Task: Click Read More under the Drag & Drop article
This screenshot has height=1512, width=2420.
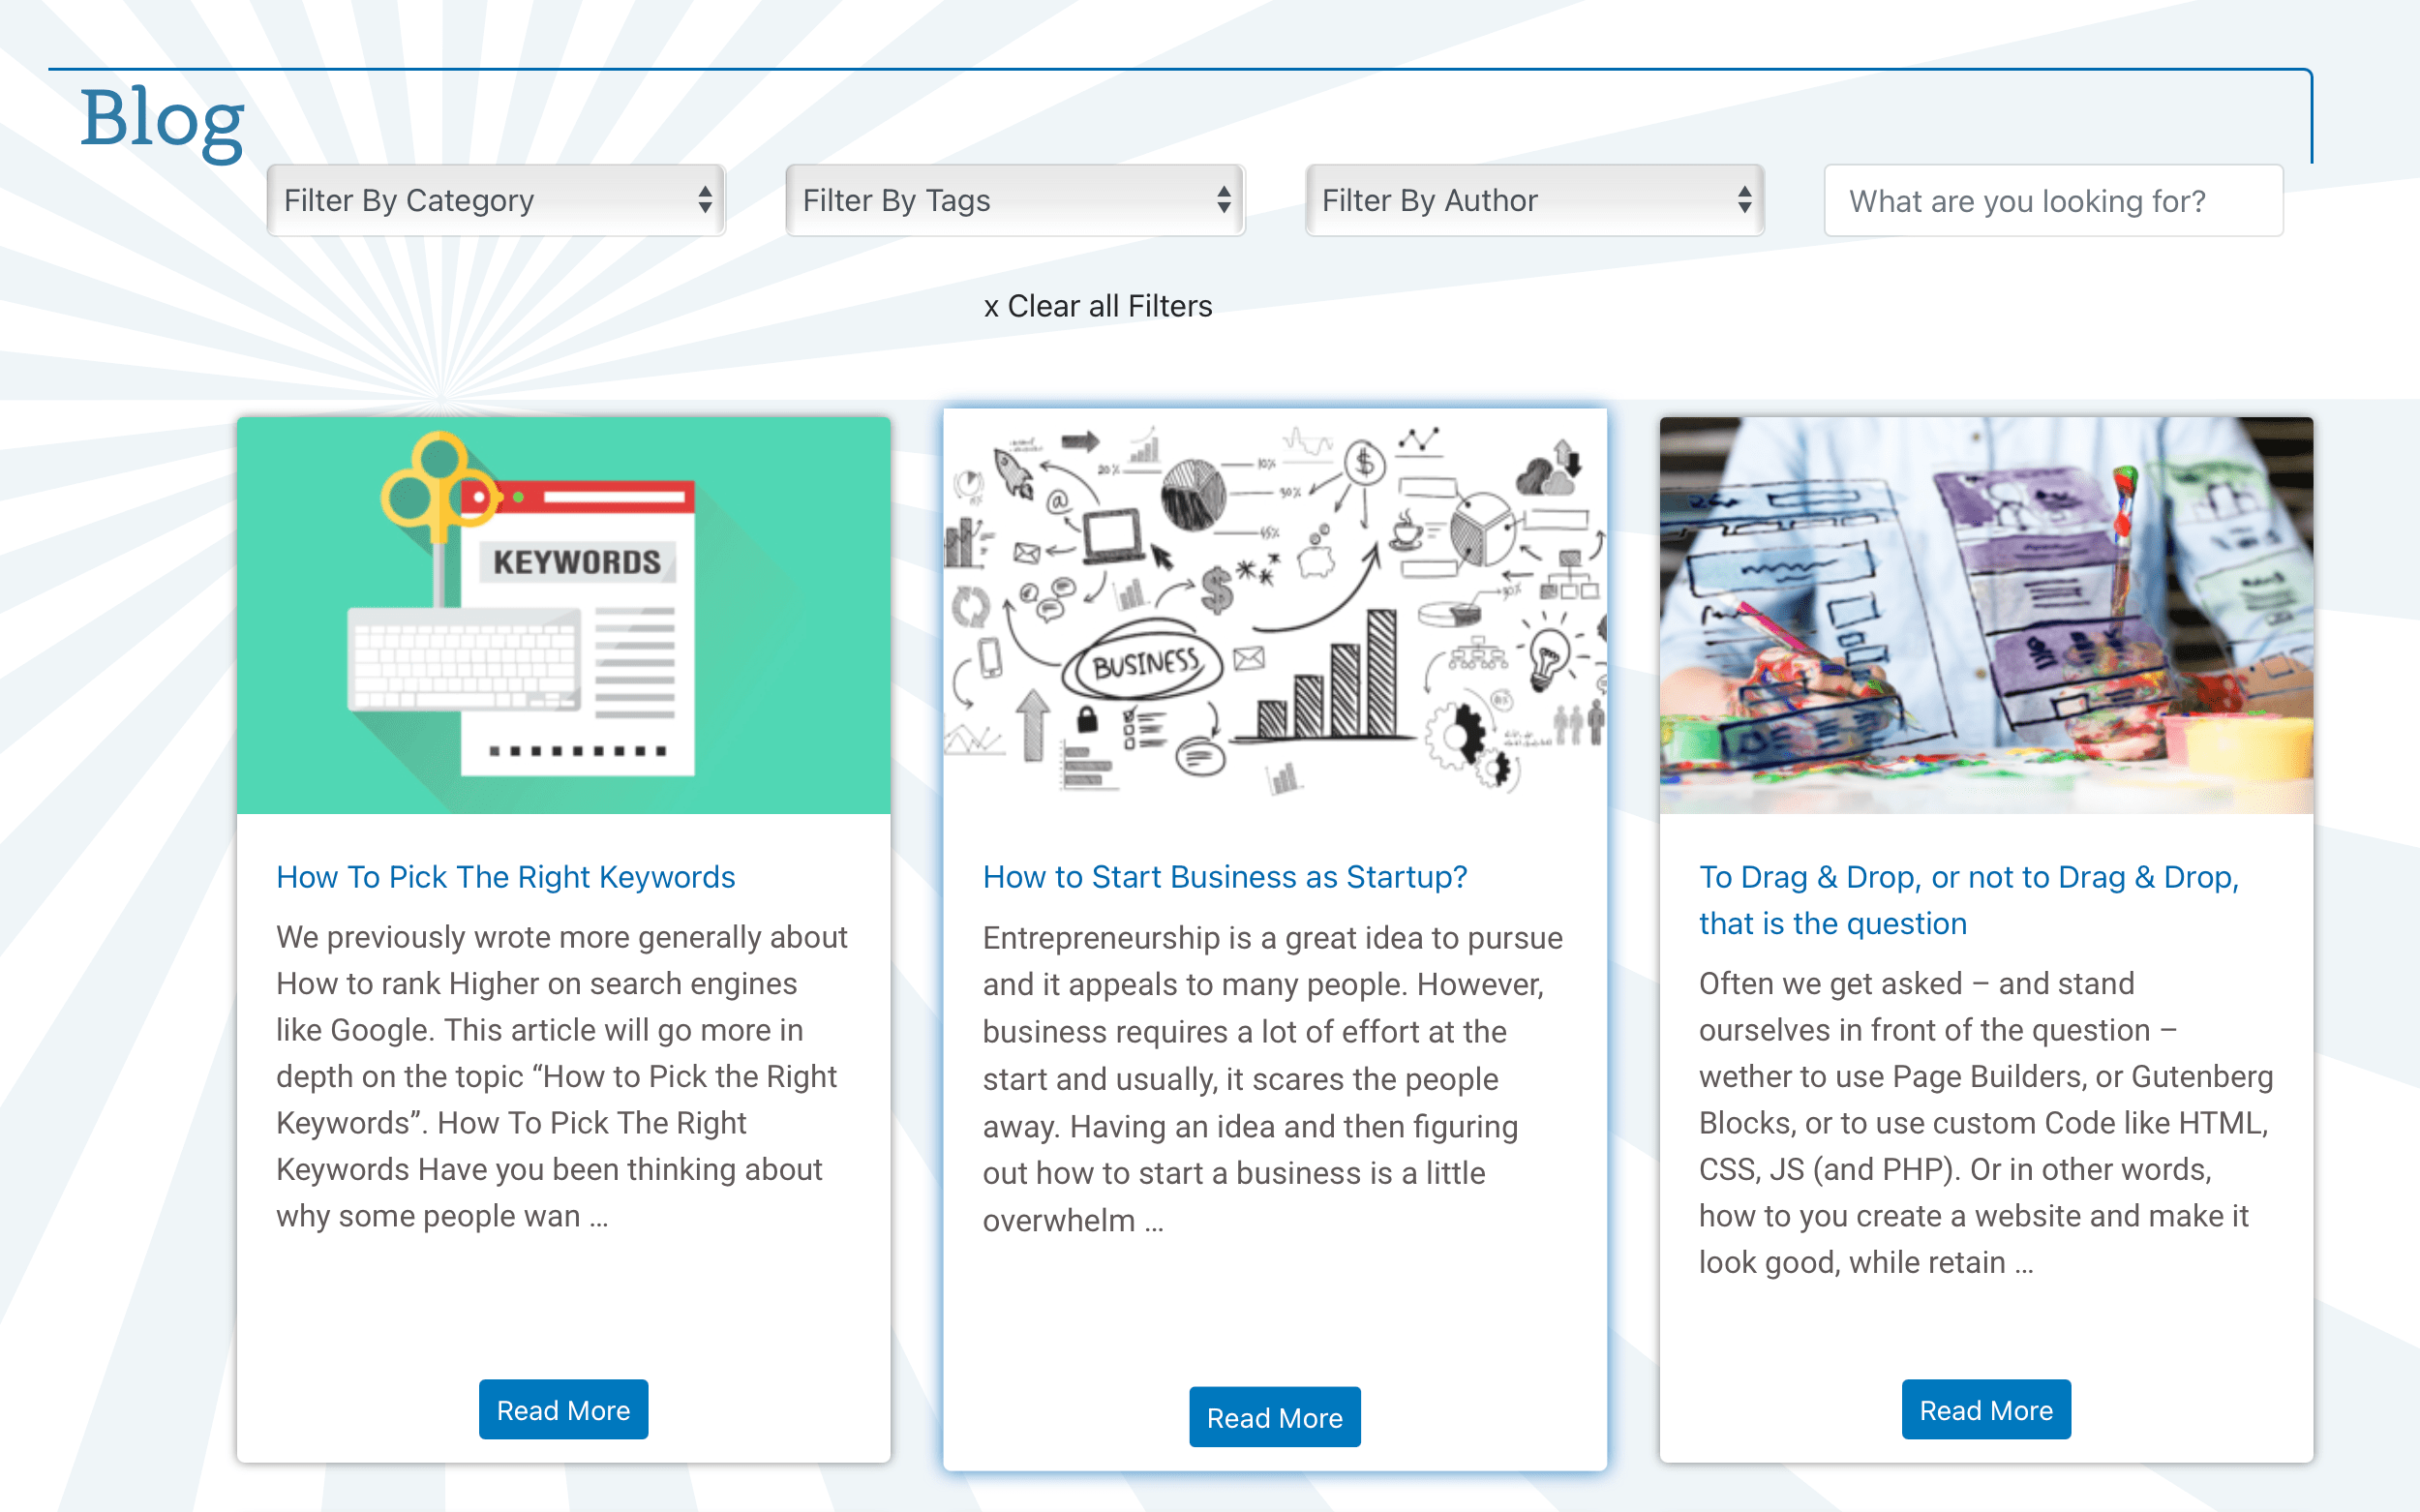Action: coord(1986,1410)
